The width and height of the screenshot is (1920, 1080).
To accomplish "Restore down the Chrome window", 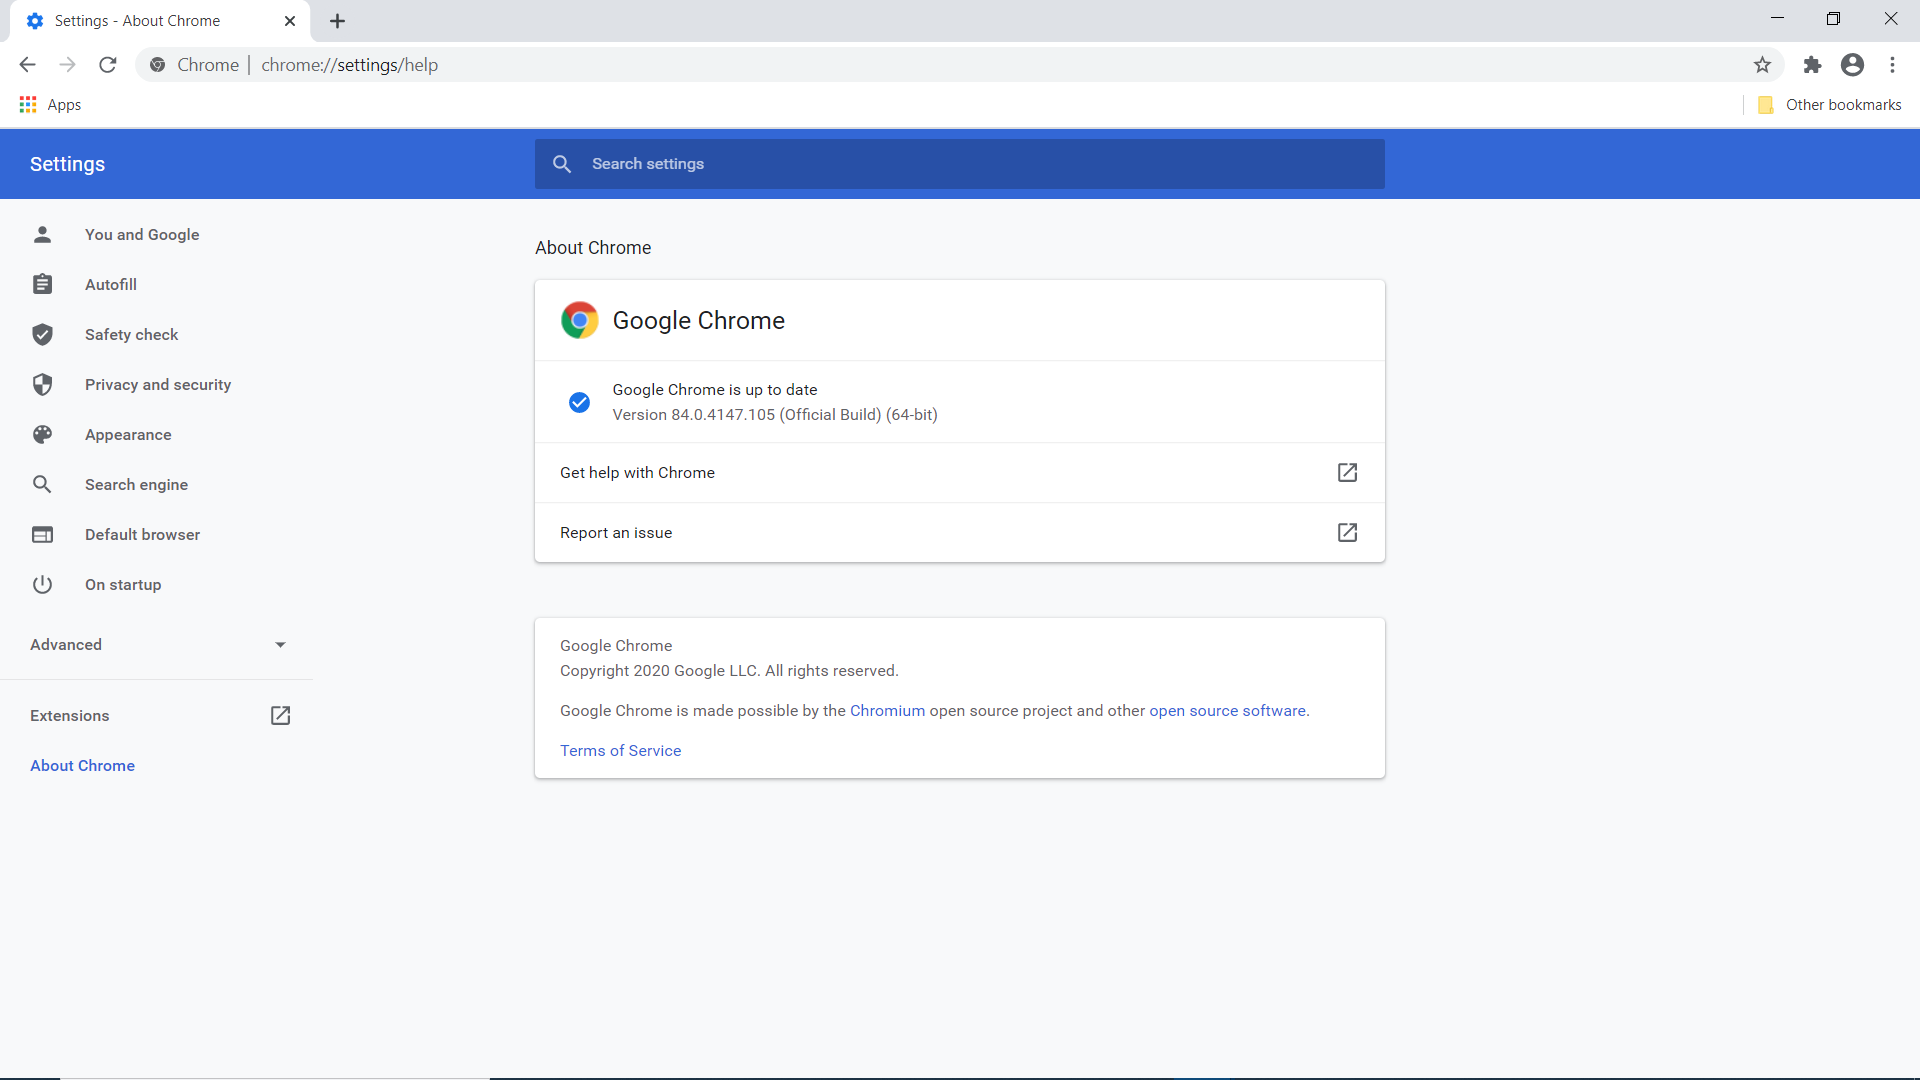I will click(x=1833, y=19).
